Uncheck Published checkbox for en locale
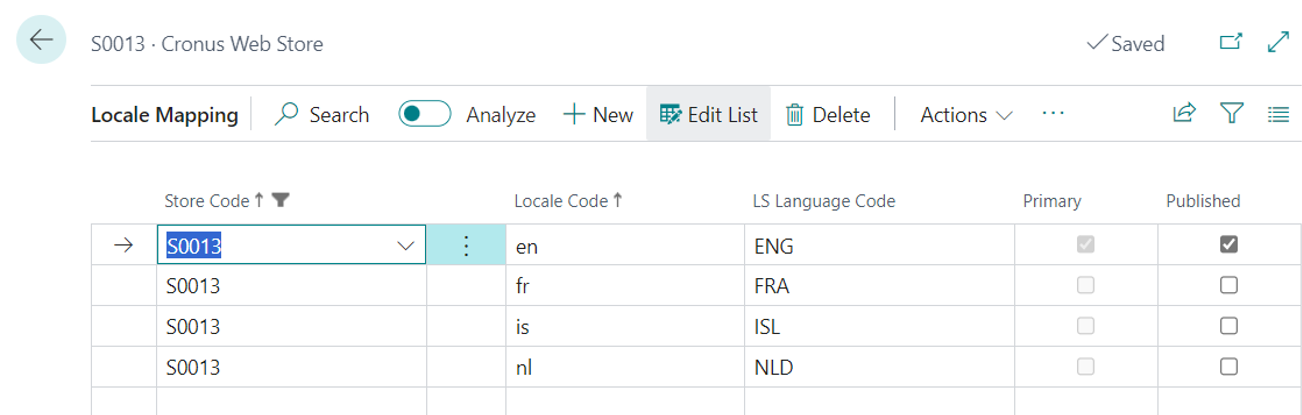 click(1228, 245)
